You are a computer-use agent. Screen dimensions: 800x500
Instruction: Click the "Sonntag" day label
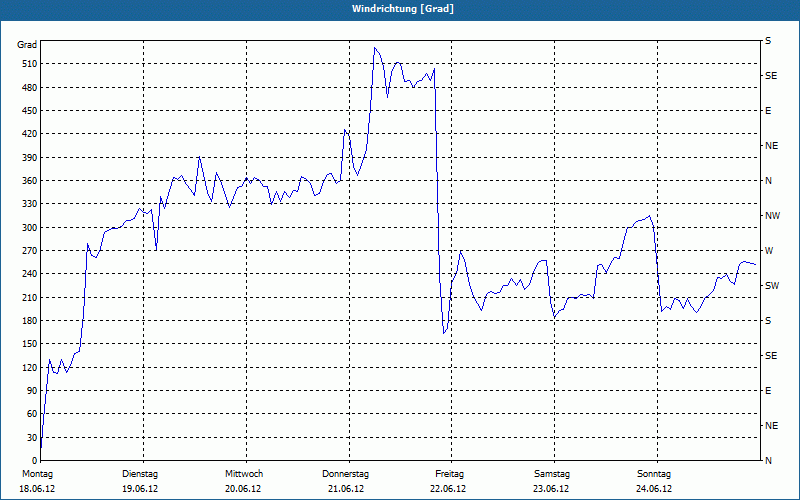point(654,474)
